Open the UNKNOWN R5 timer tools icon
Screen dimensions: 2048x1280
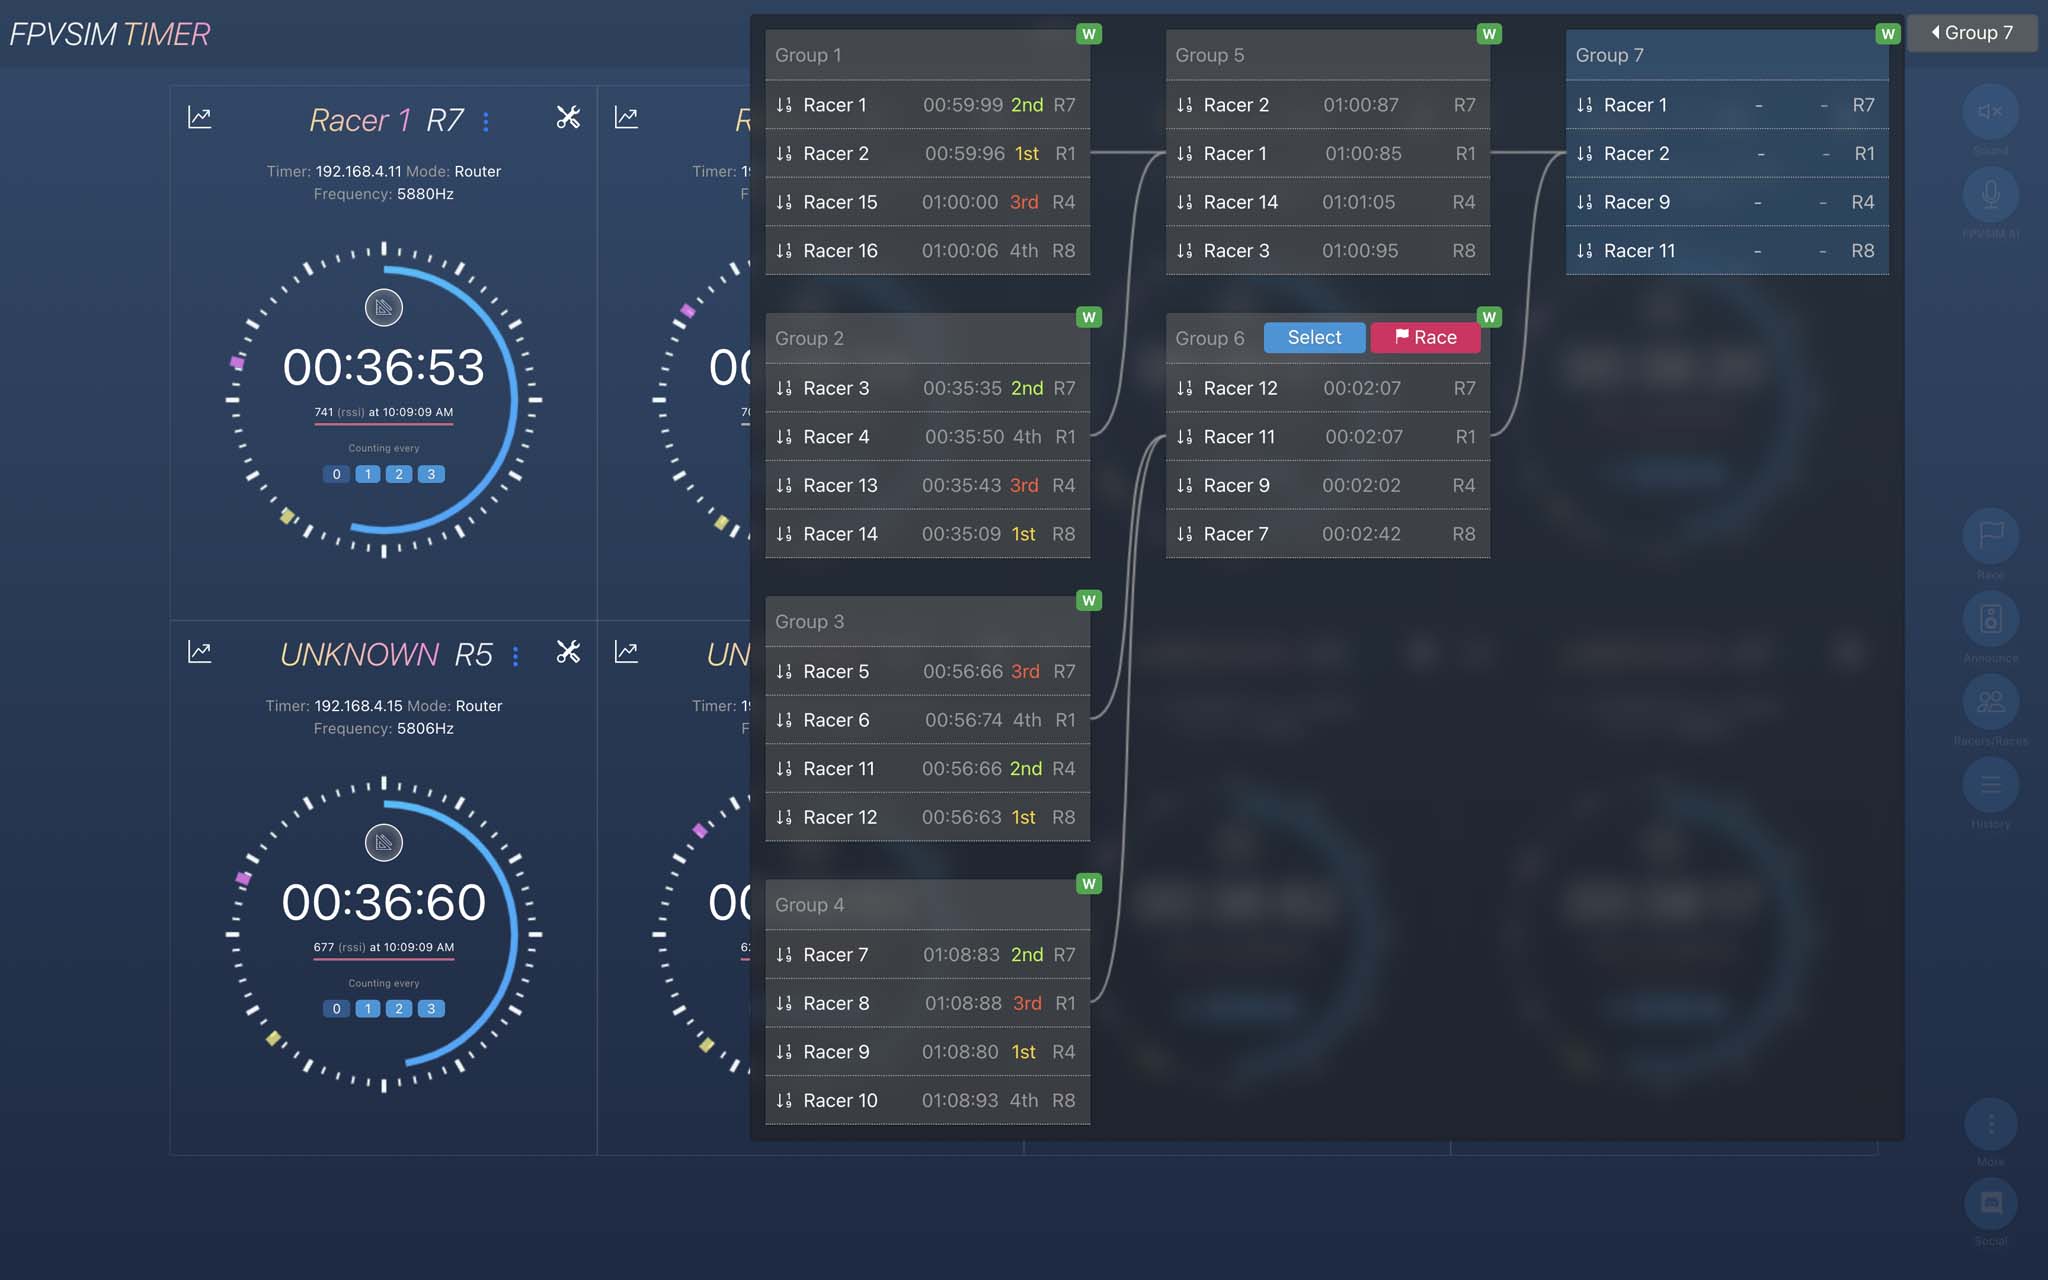(x=568, y=653)
